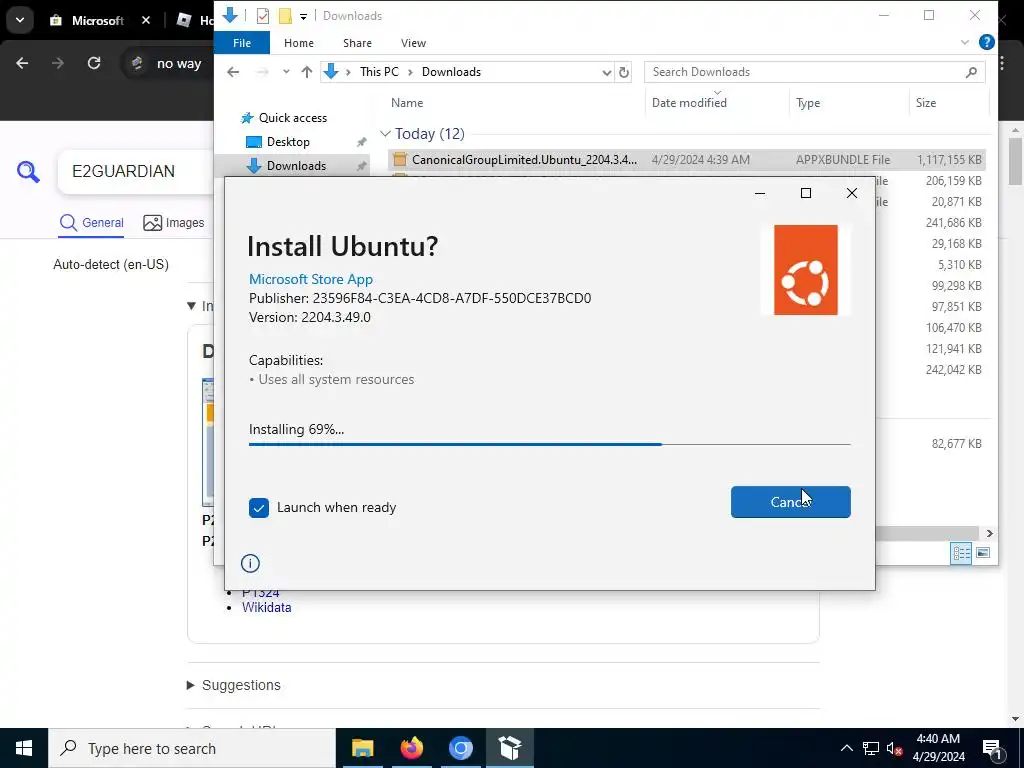1024x768 pixels.
Task: Open notification center icon
Action: (x=993, y=749)
